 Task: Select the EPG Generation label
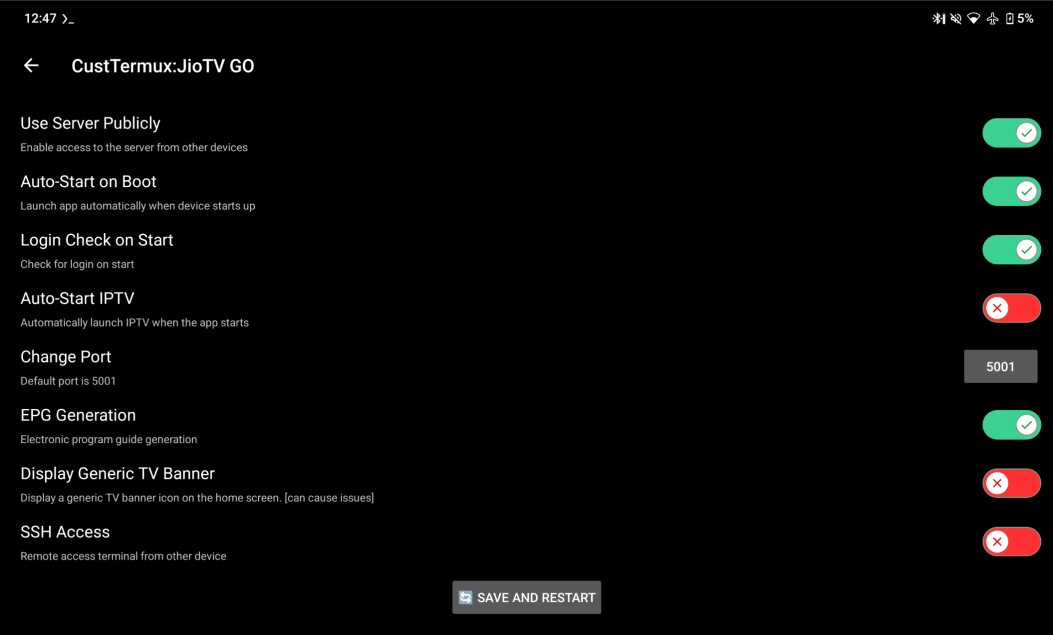click(78, 416)
